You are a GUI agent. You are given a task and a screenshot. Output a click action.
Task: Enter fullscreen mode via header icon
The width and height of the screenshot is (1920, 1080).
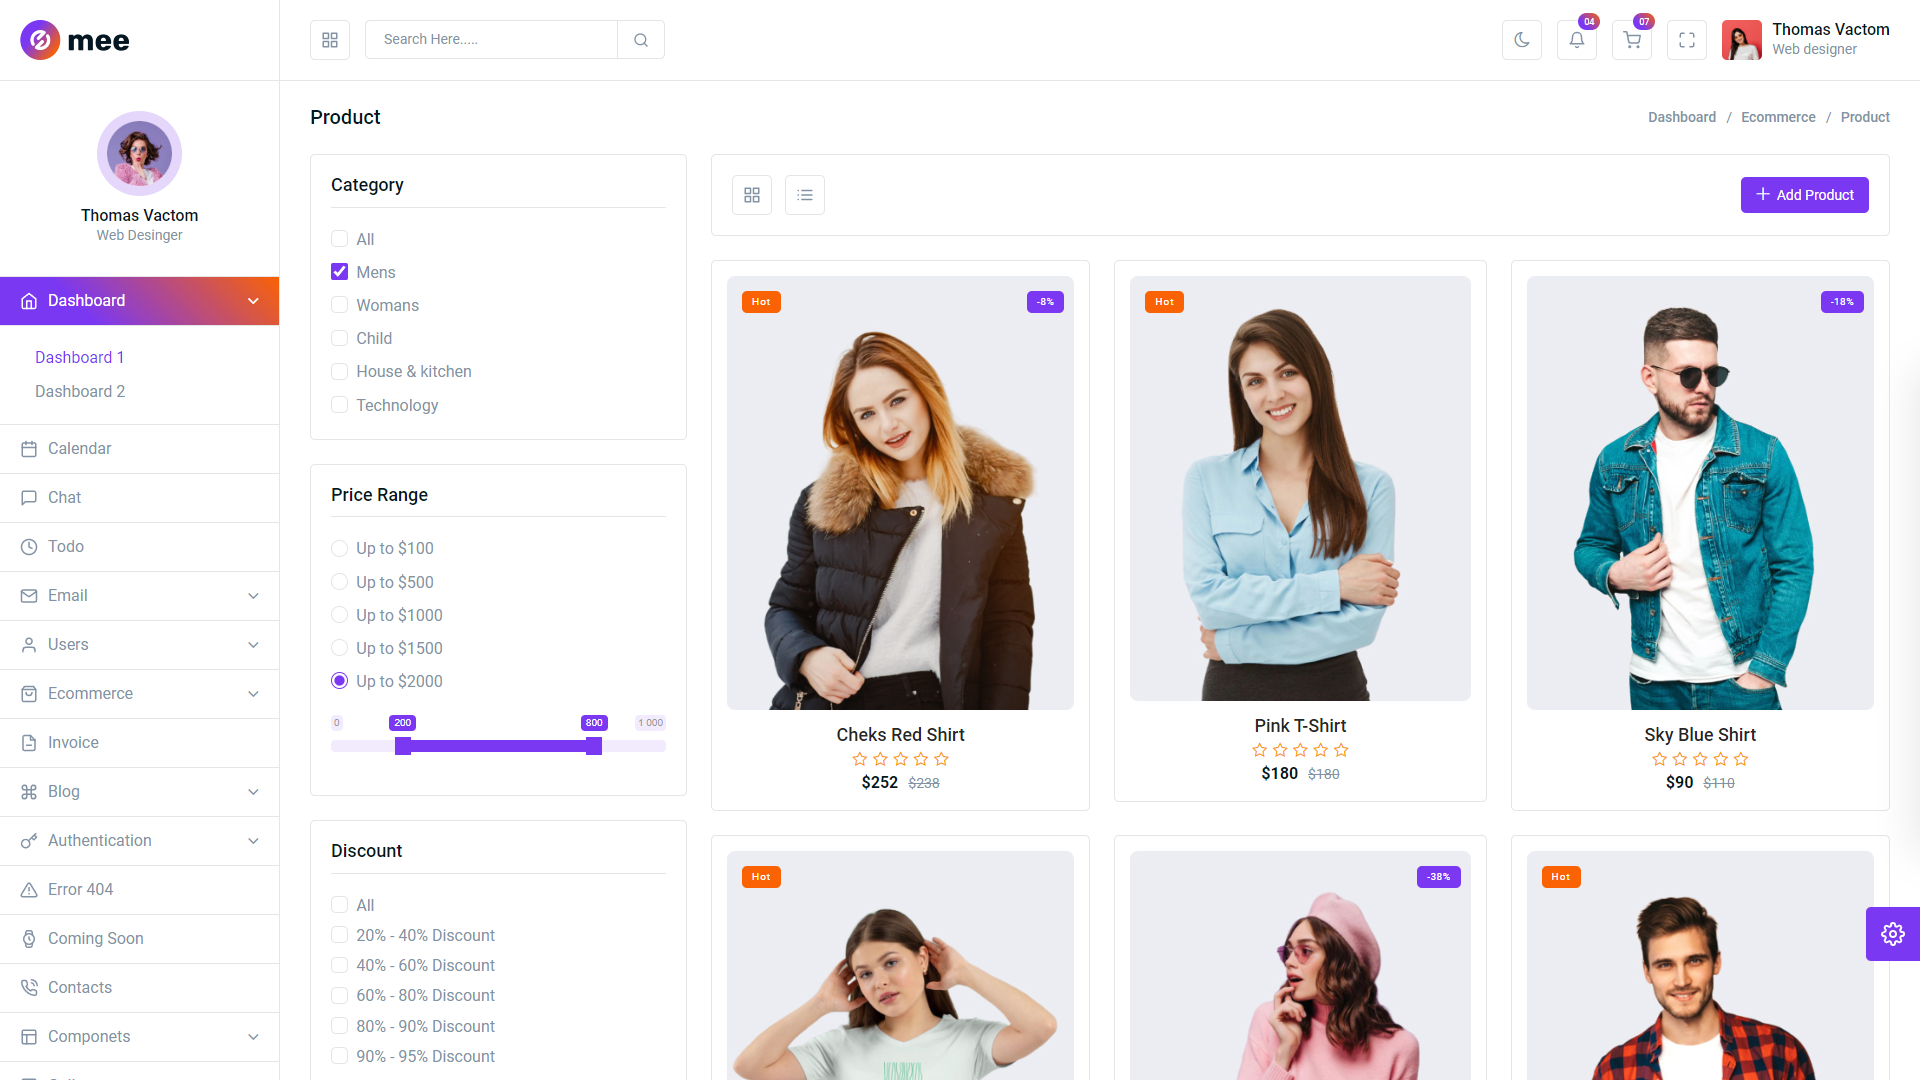tap(1686, 40)
